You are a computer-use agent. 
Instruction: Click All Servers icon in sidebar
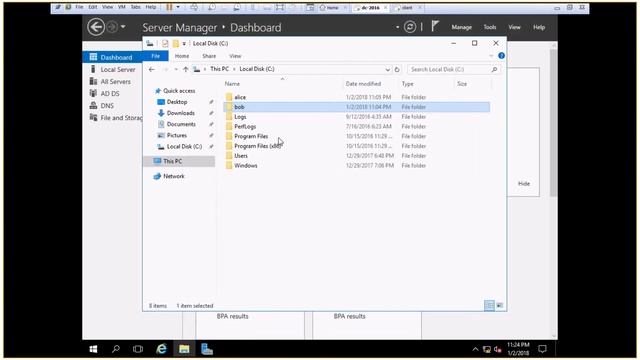(93, 81)
